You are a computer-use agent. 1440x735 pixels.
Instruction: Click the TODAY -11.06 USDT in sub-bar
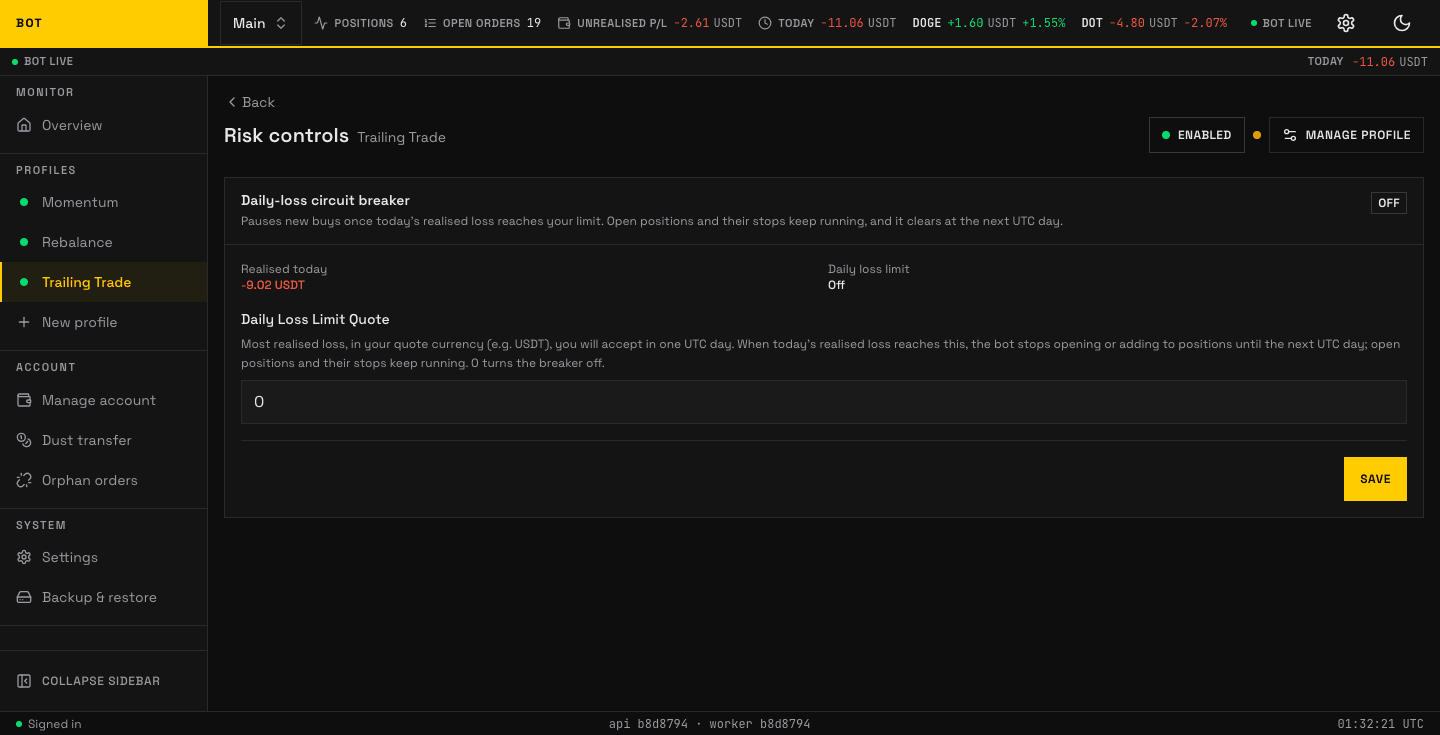(1367, 61)
